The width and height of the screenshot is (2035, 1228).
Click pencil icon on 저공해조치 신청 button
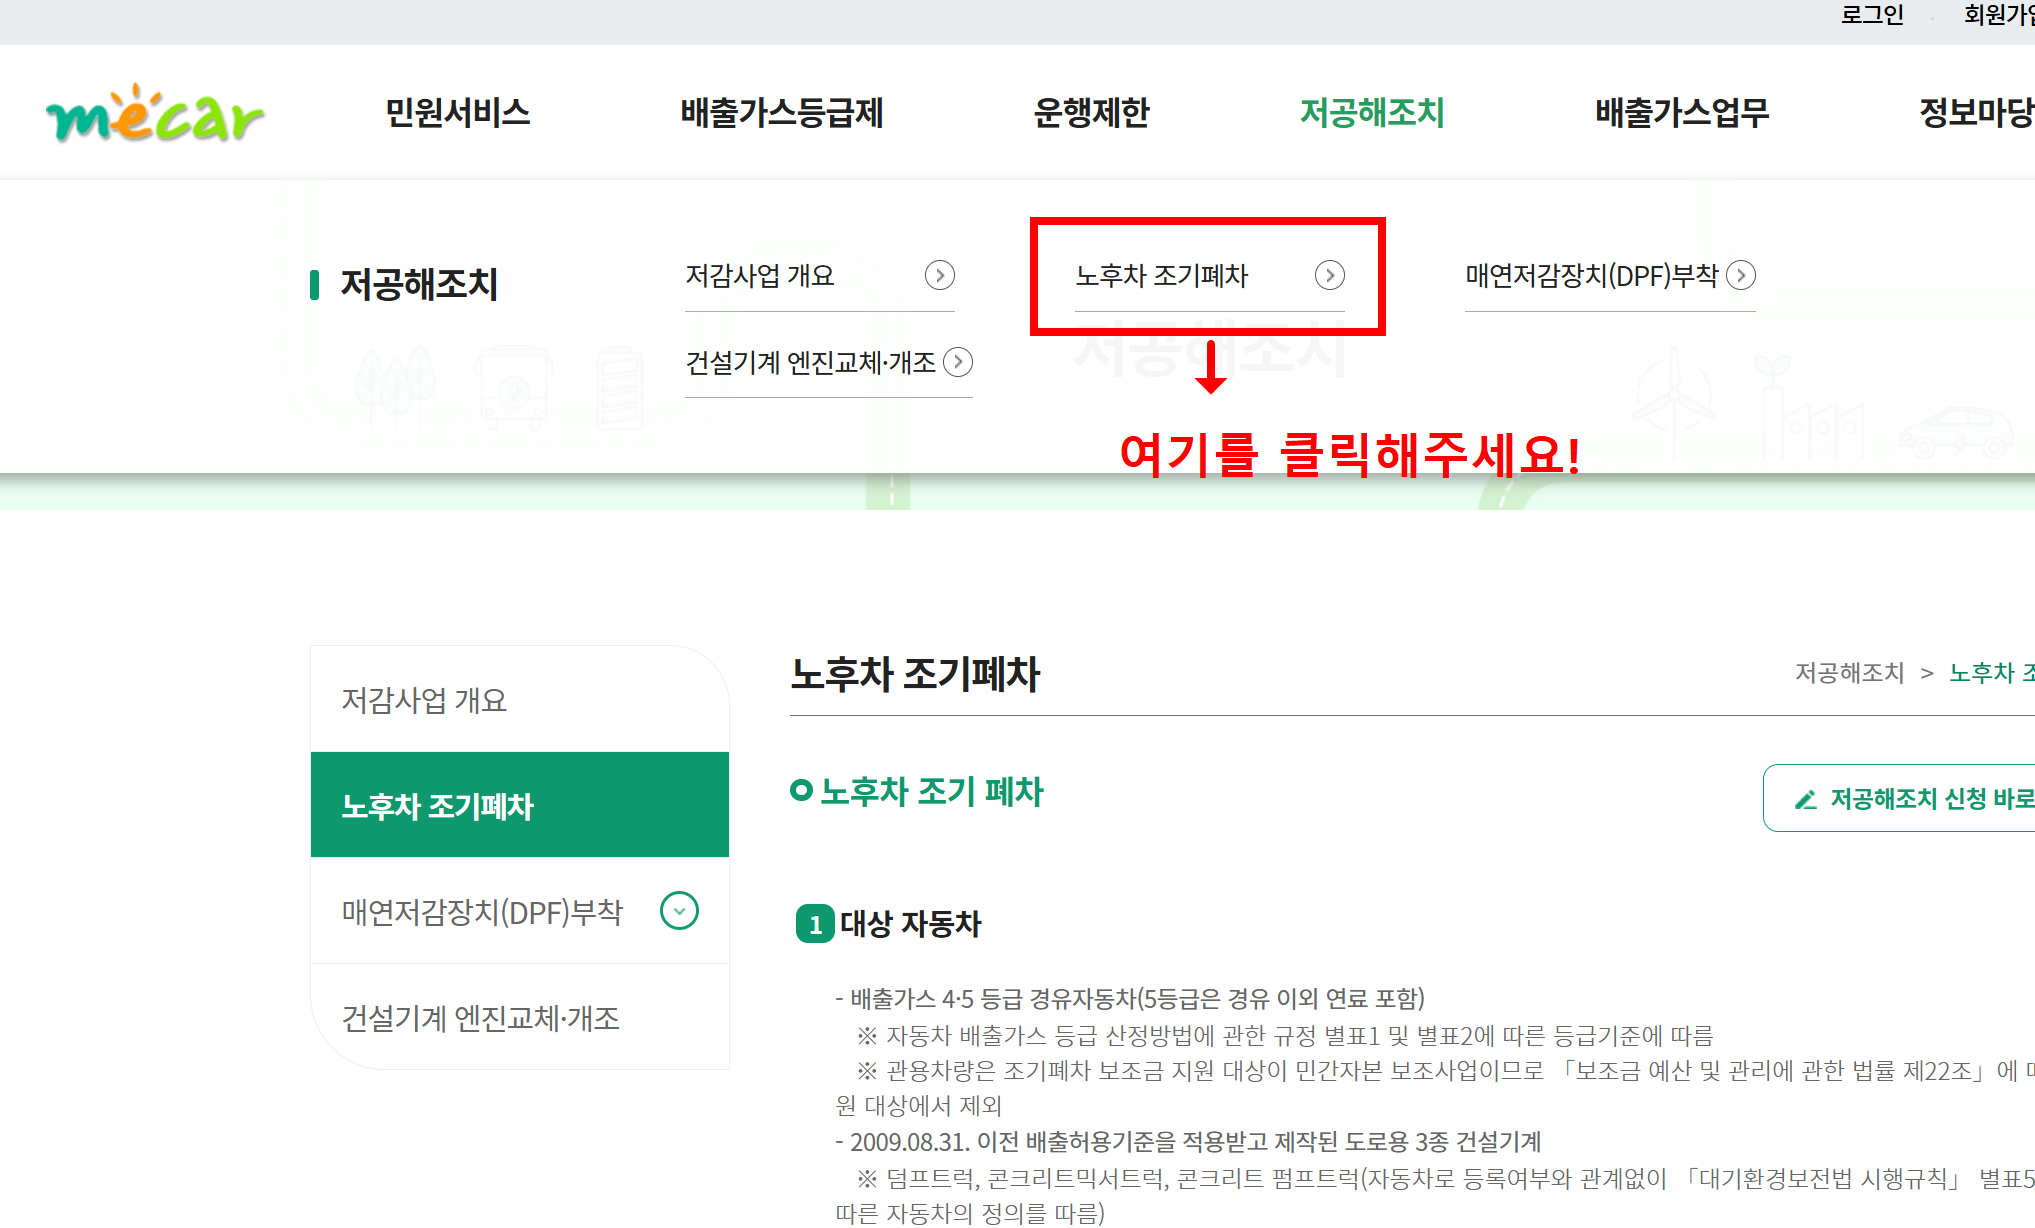pos(1805,799)
